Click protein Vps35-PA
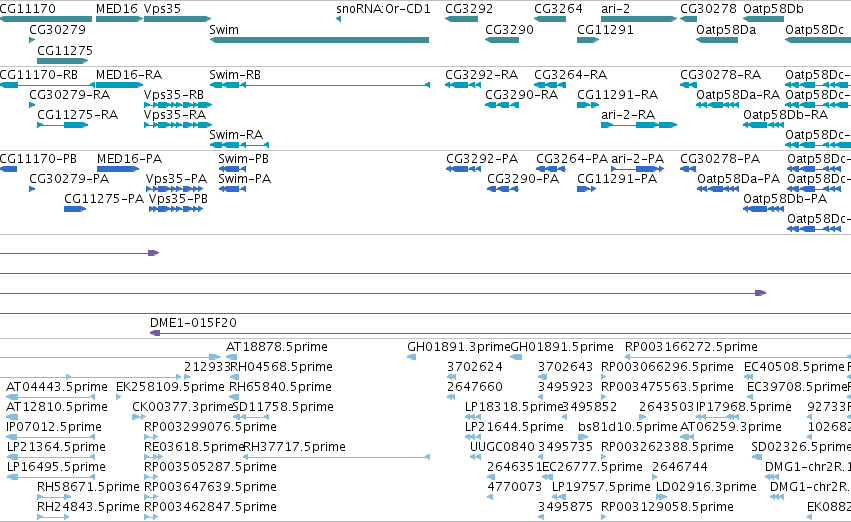Screen dimensions: 851x522 (x=176, y=179)
